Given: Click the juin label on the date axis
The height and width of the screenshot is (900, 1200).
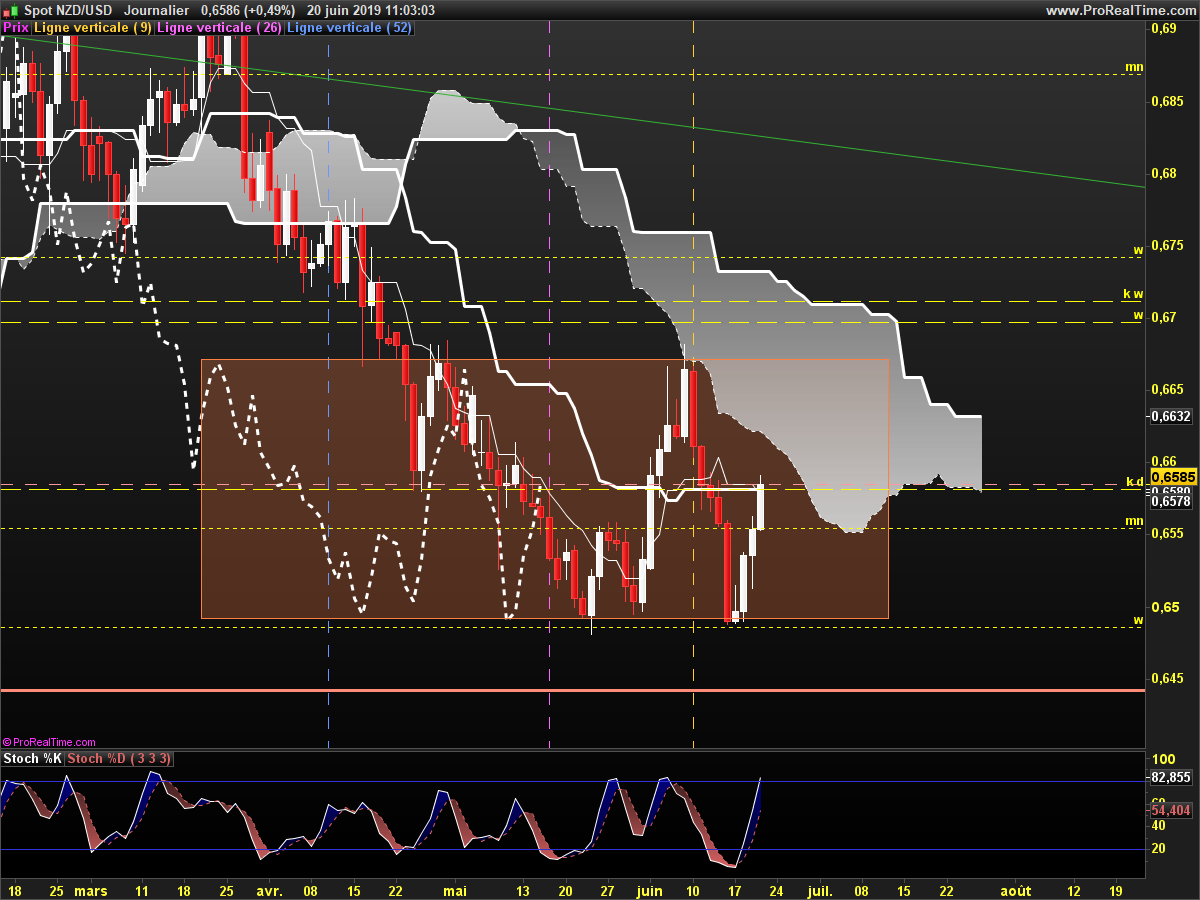Looking at the screenshot, I should tap(649, 889).
